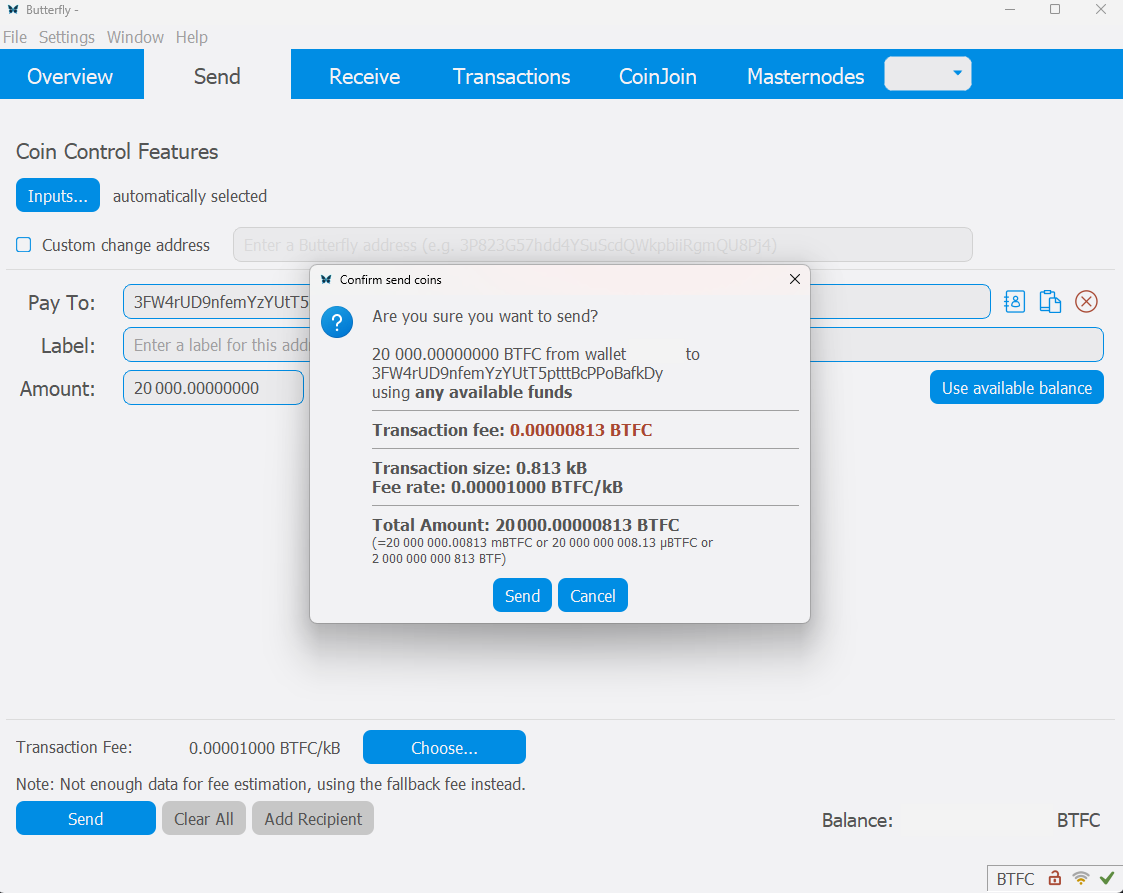Click the BTFC unit selector in status bar

click(1015, 879)
